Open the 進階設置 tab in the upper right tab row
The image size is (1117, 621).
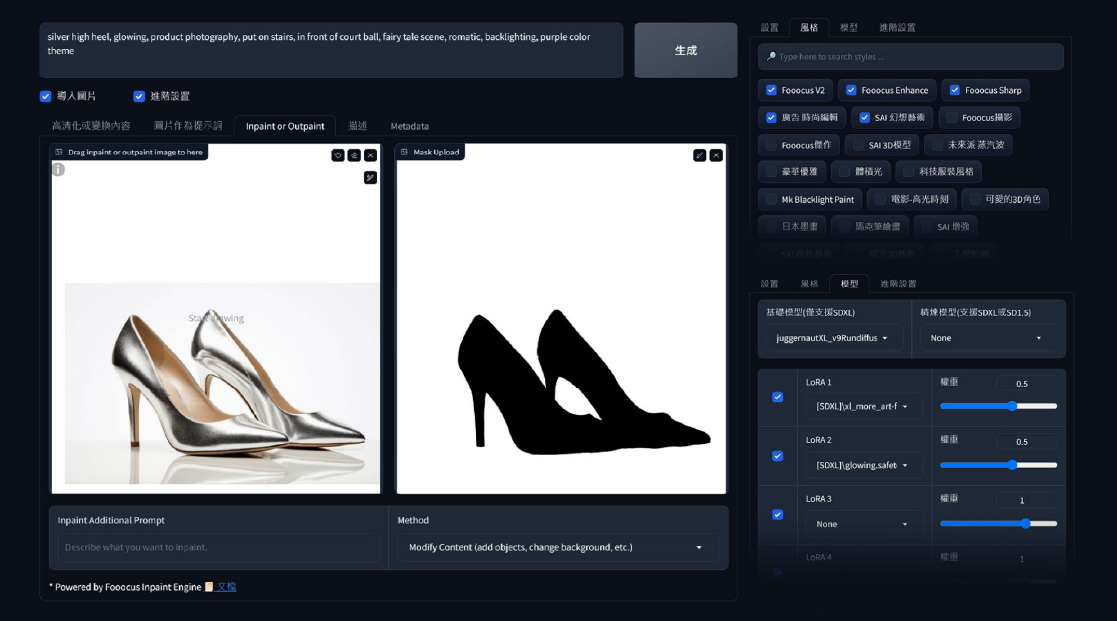point(897,28)
